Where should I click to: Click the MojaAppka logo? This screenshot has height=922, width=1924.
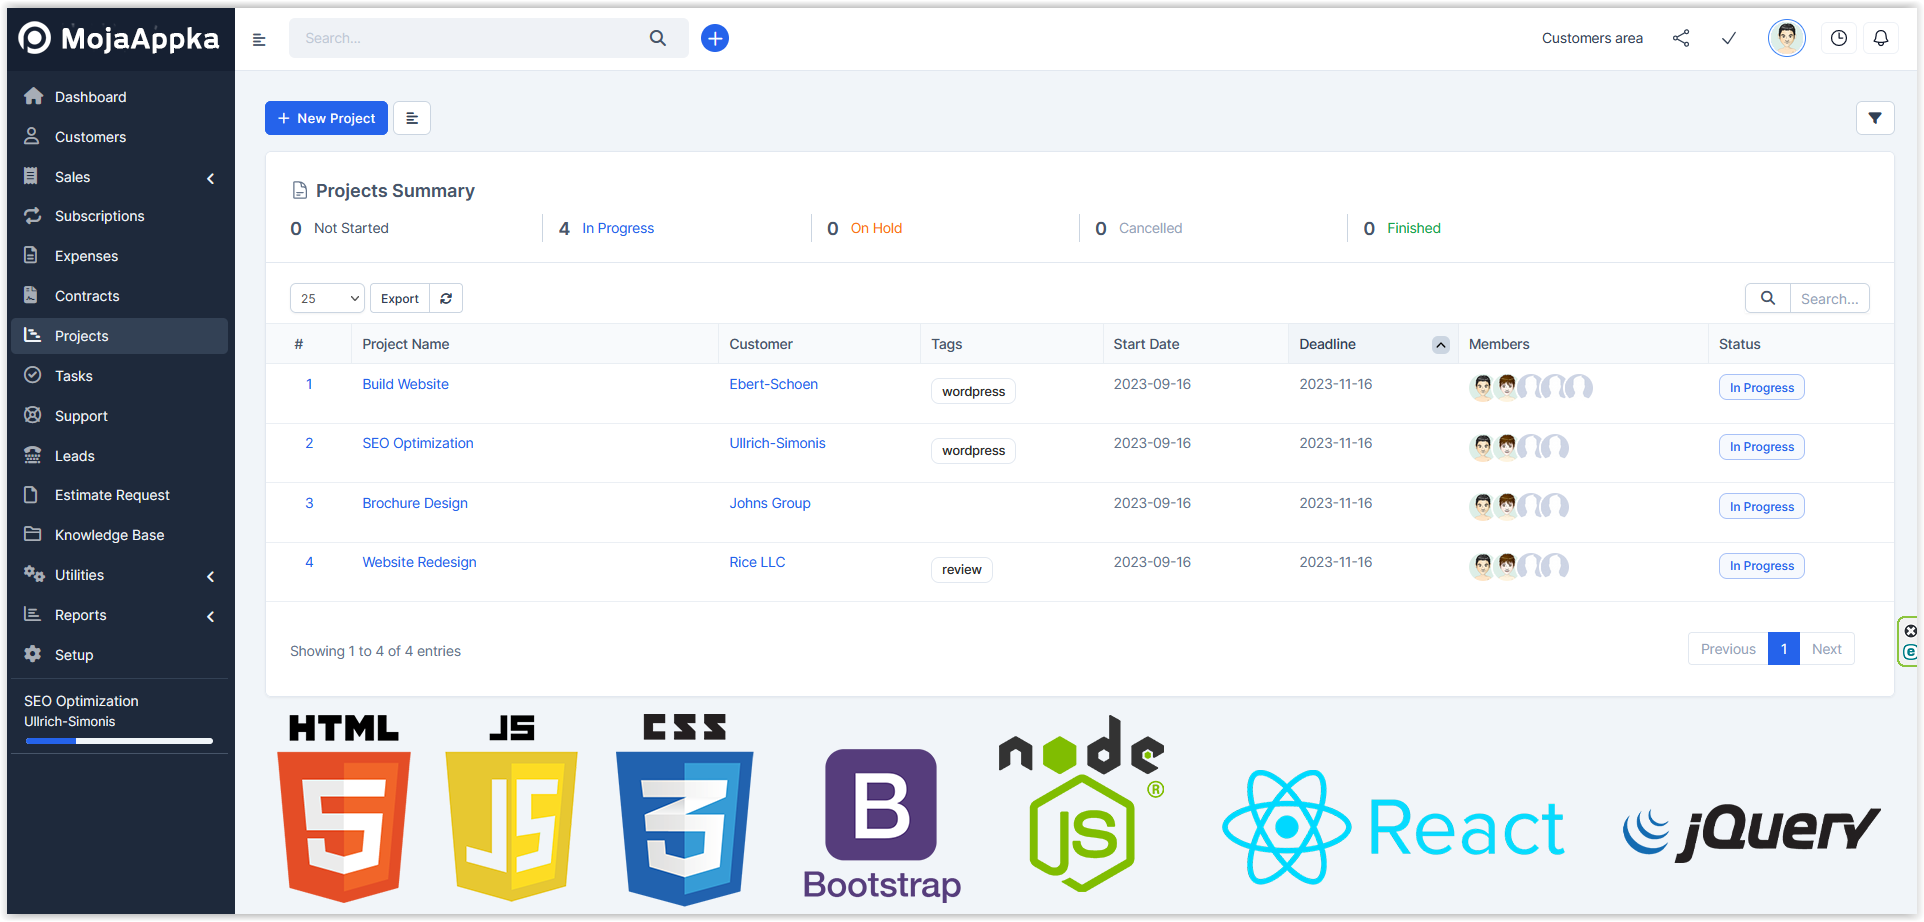119,38
